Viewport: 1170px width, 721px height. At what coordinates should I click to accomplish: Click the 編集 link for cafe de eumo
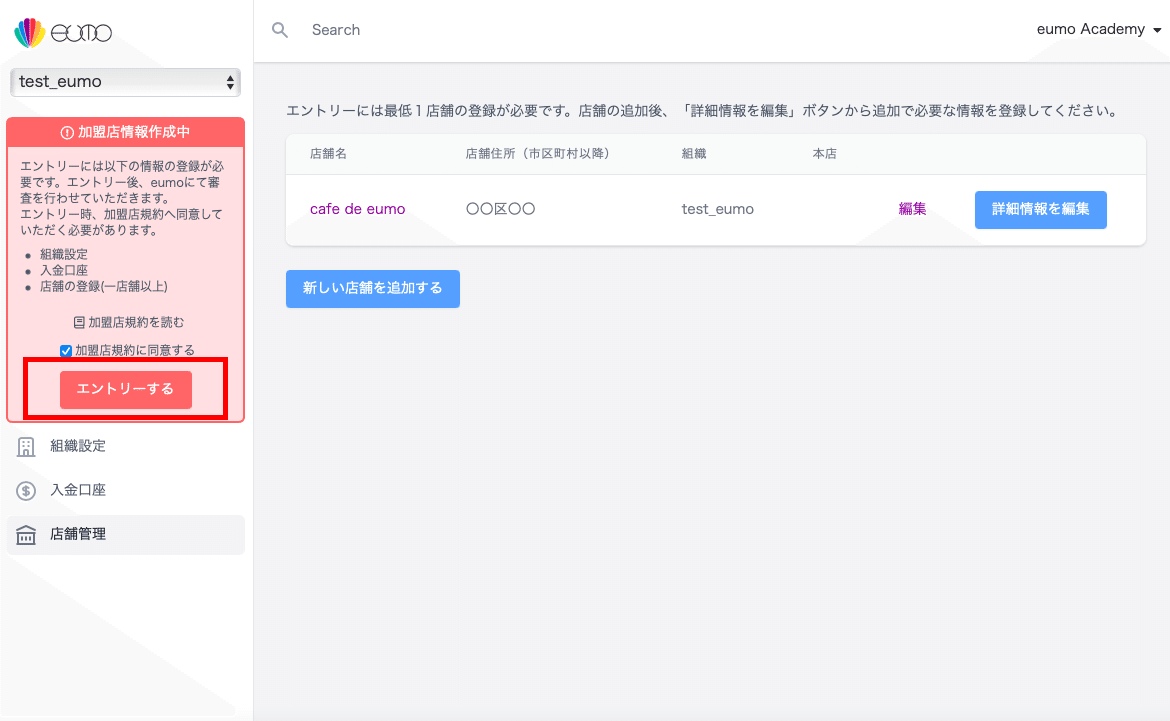tap(912, 209)
